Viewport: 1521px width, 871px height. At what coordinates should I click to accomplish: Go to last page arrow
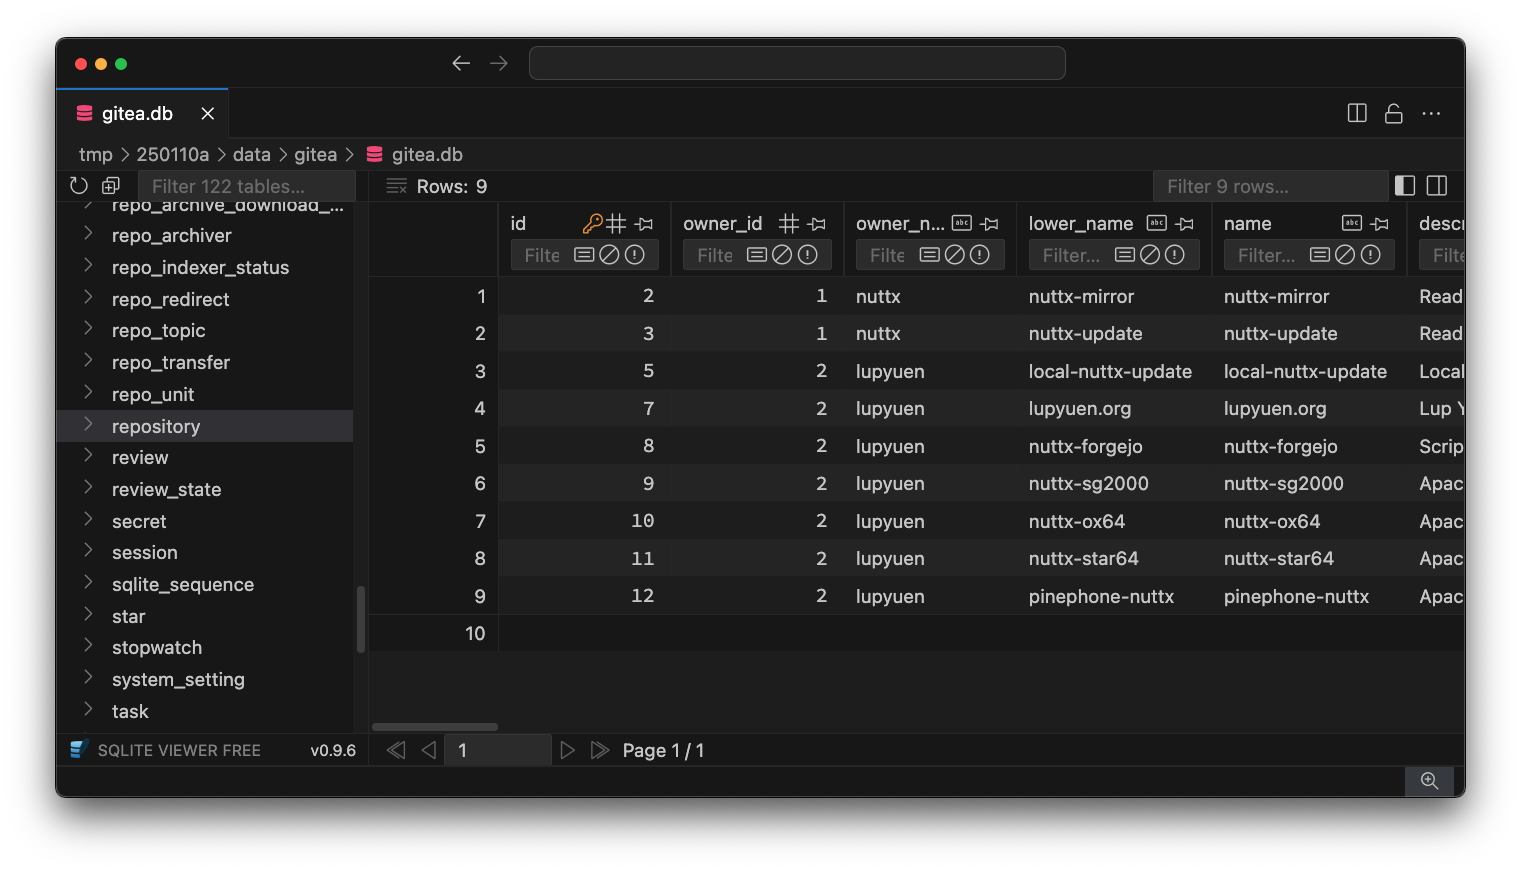coord(600,750)
